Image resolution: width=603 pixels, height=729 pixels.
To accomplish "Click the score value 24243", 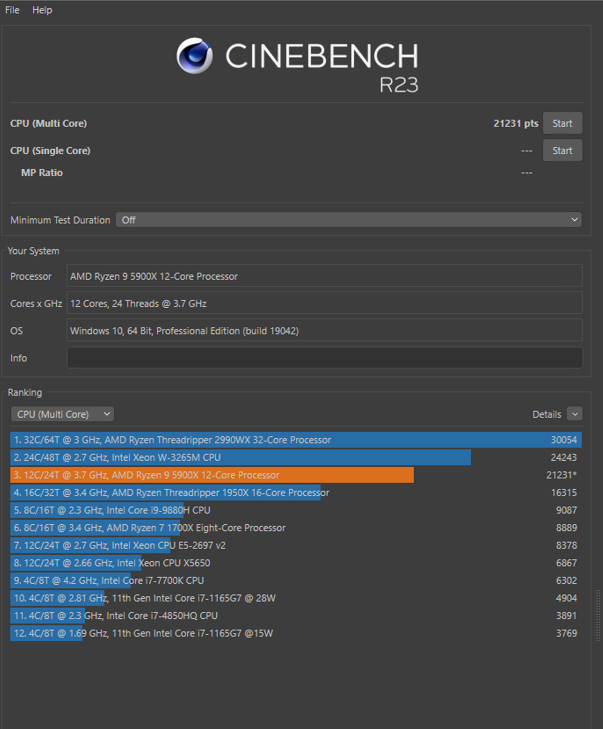I will 563,457.
